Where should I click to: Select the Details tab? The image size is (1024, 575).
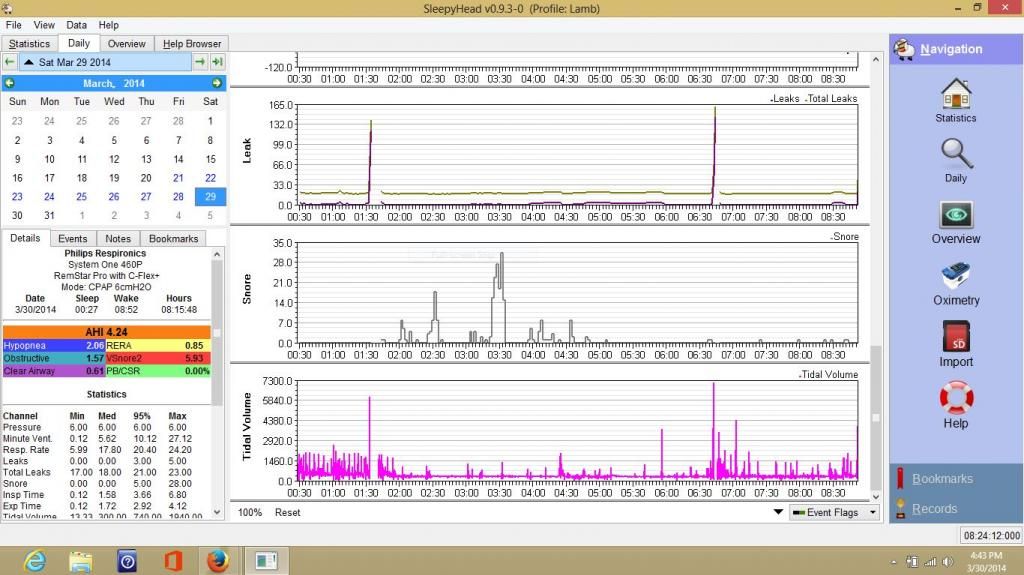pyautogui.click(x=25, y=238)
